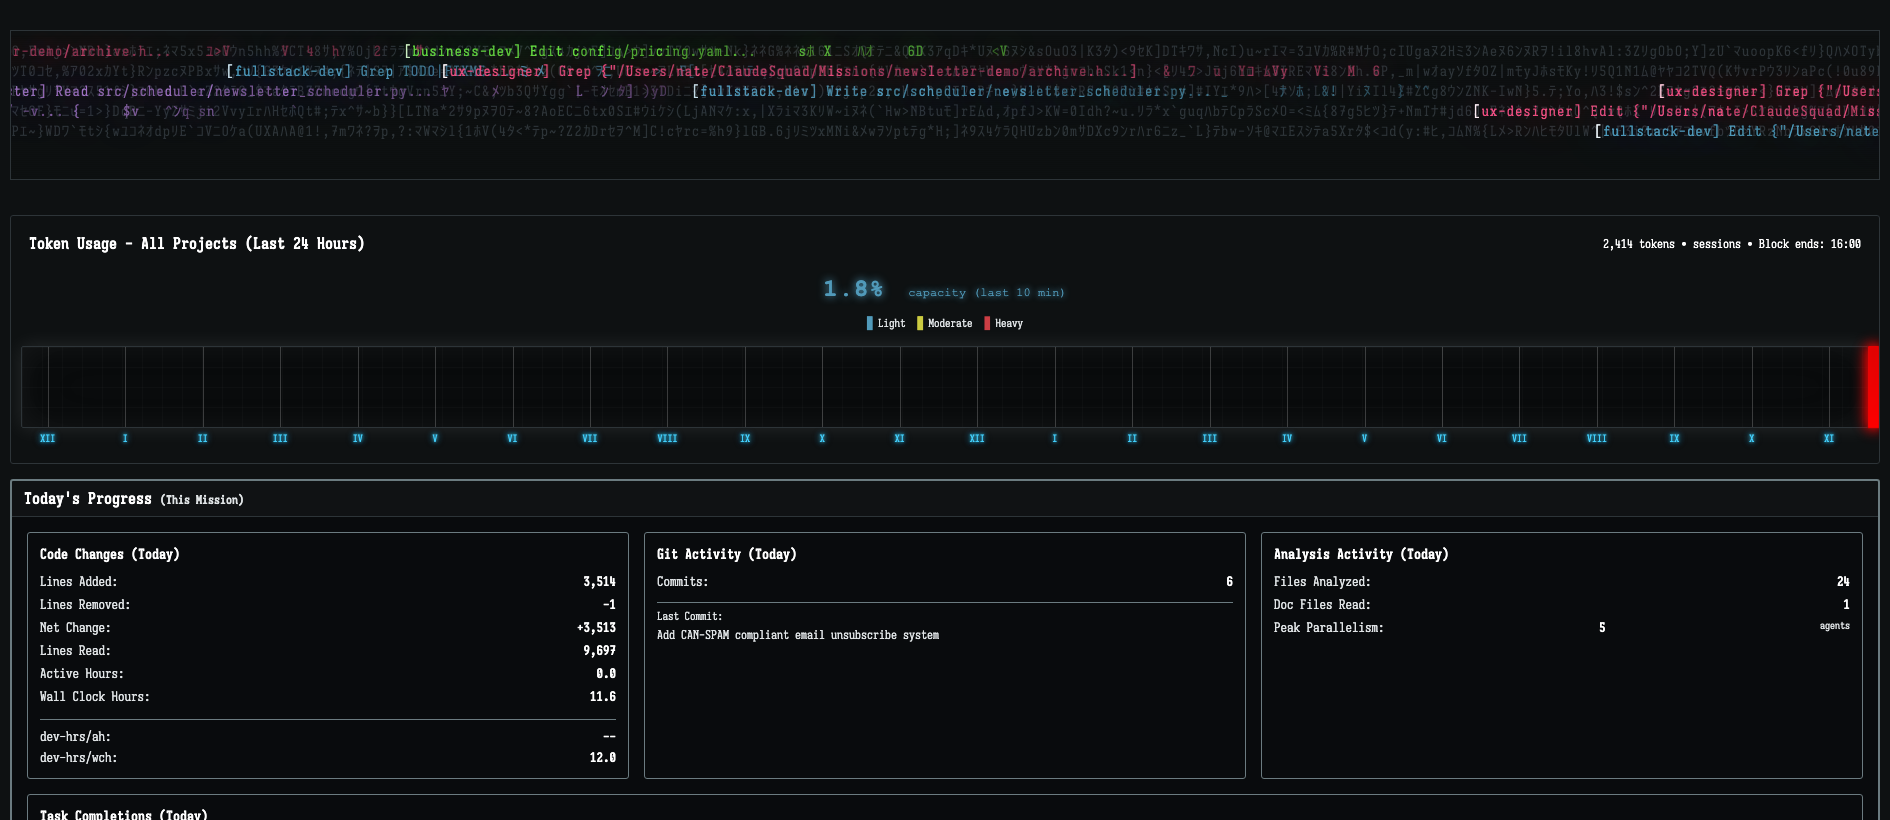The height and width of the screenshot is (820, 1890).
Task: Select the 1.8% capacity value
Action: point(853,289)
